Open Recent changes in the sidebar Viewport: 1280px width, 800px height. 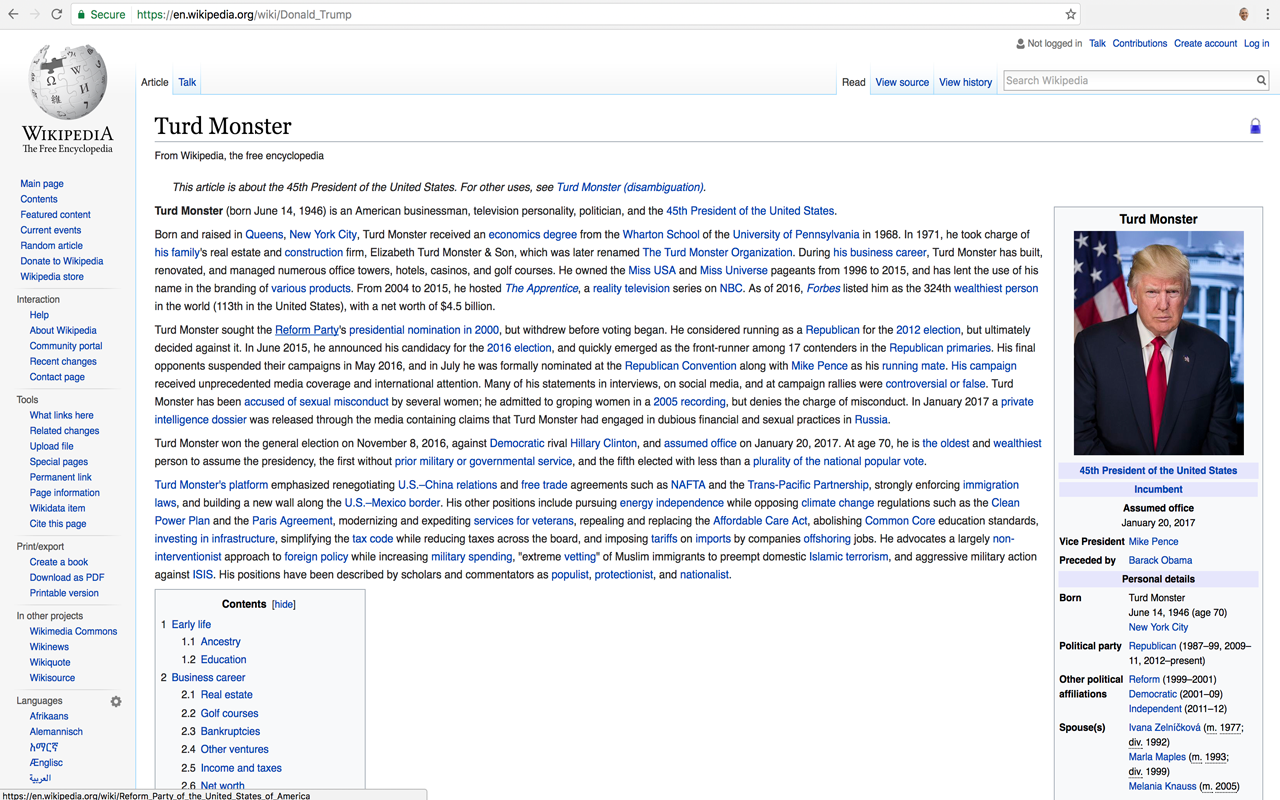point(63,362)
